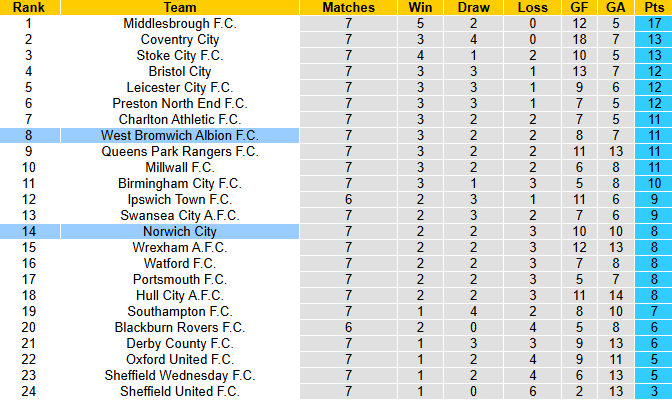672x401 pixels.
Task: Select the Draw column header
Action: point(474,7)
